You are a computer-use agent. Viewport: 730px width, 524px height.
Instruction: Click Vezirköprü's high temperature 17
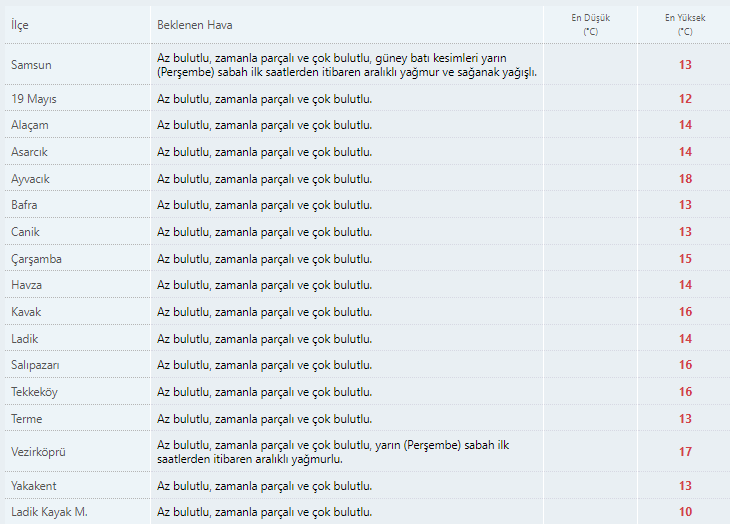point(685,452)
